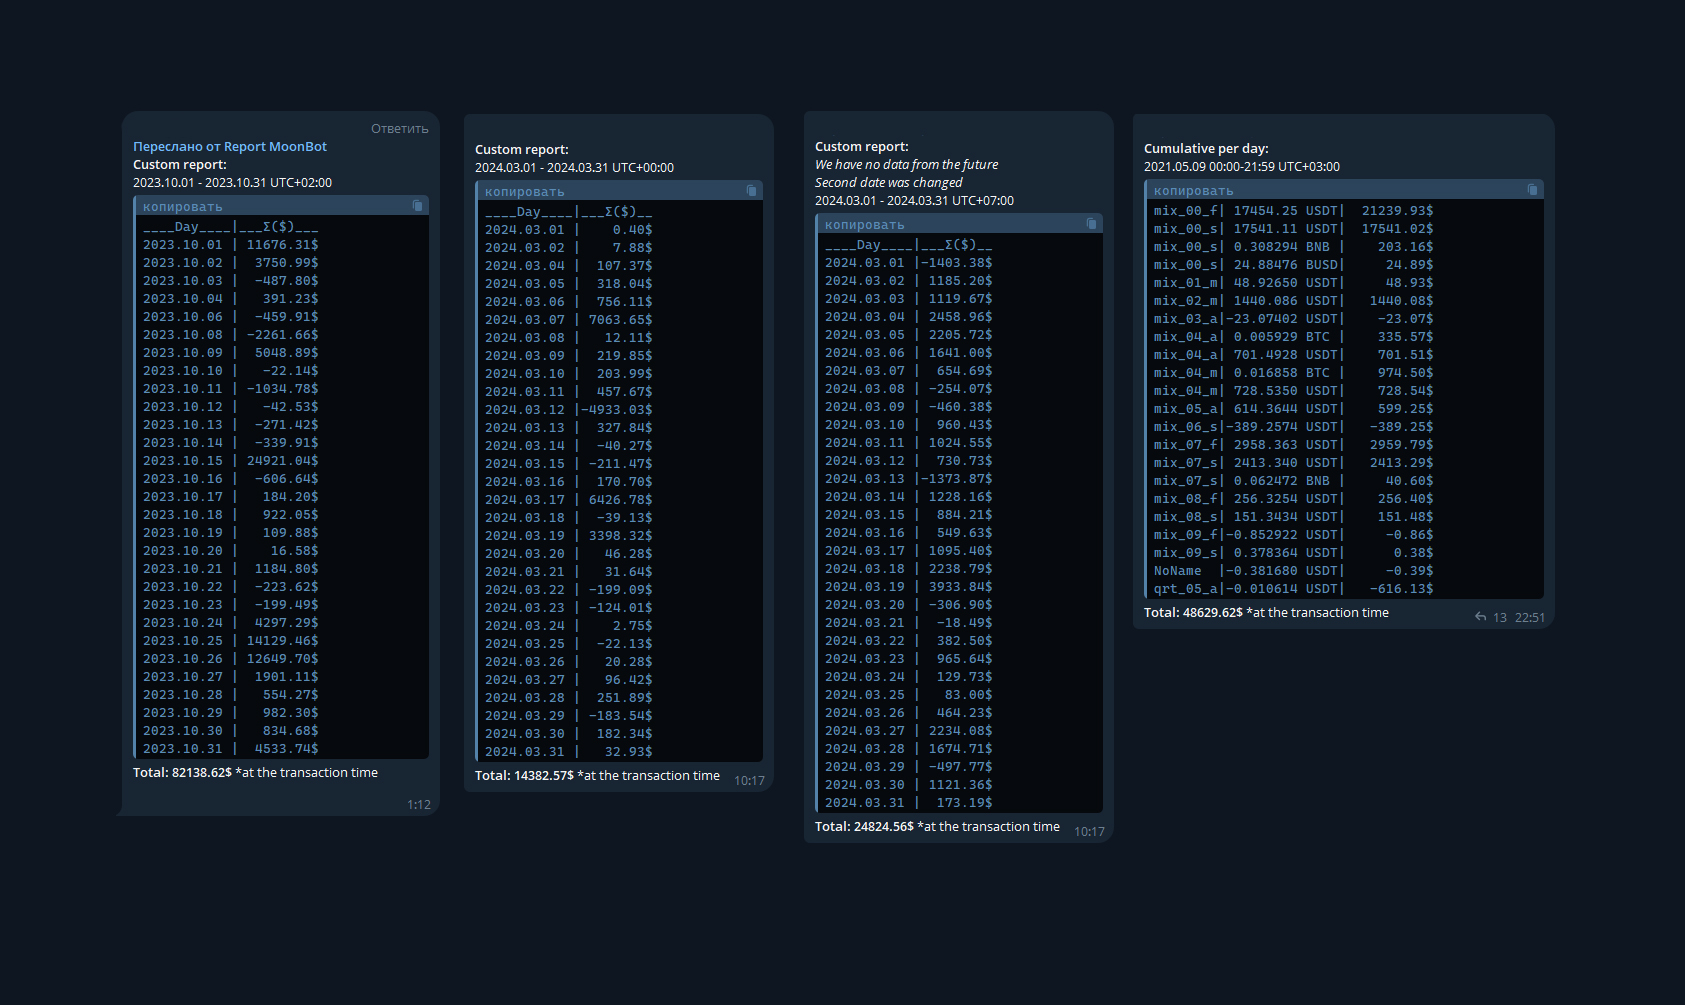Click the 1:12 timestamp on forwarded message

click(419, 805)
